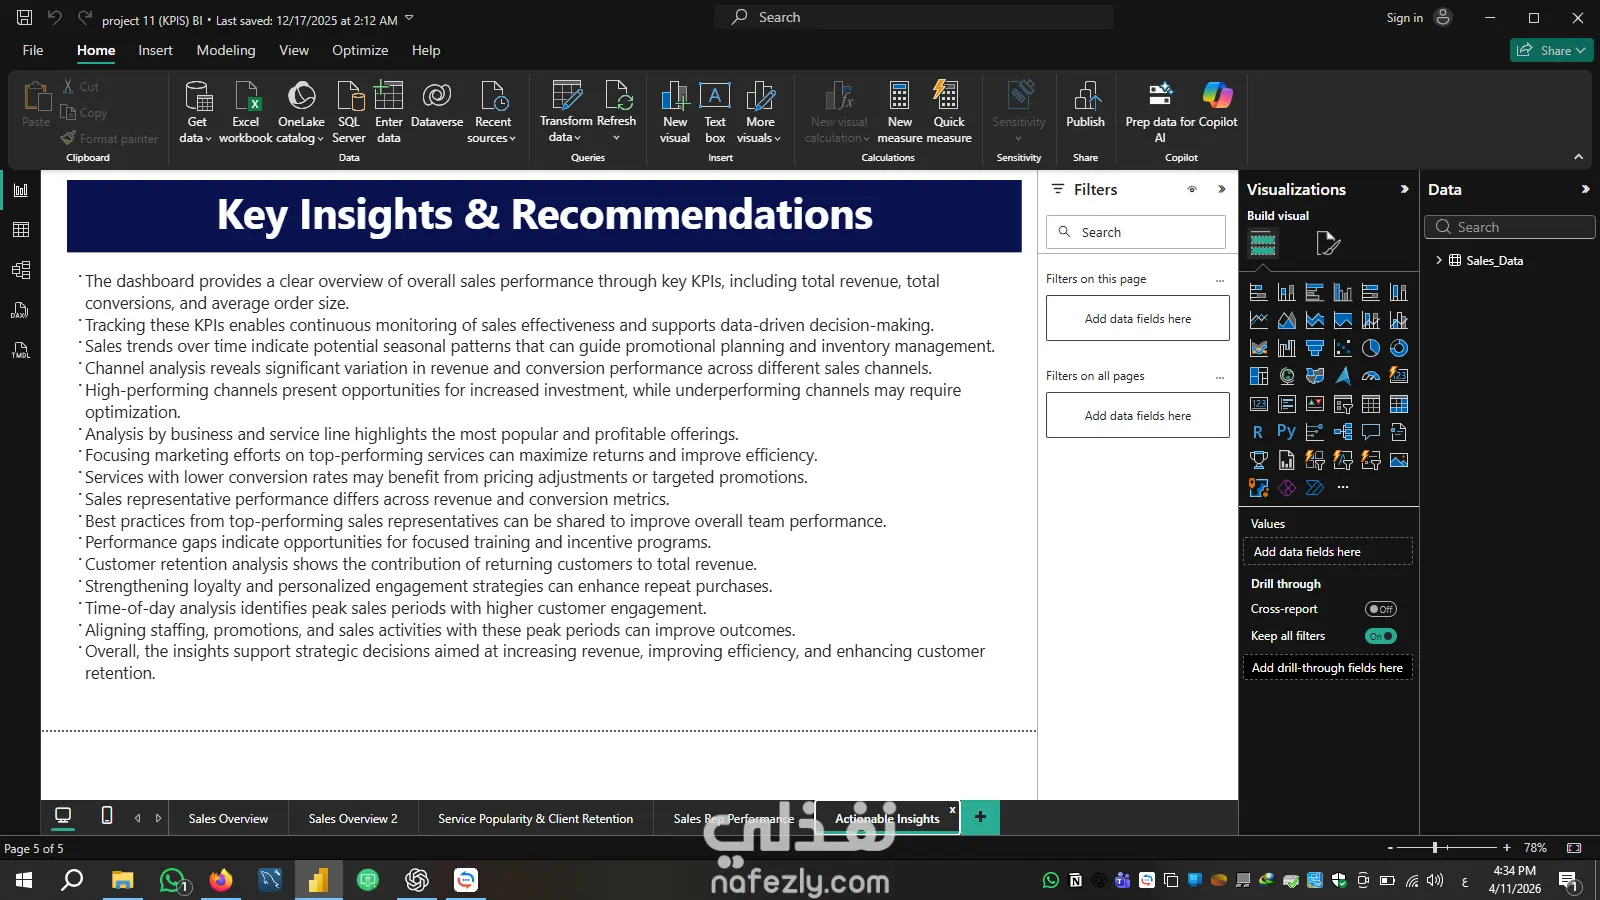Open TMDL view in sidebar
Image resolution: width=1600 pixels, height=900 pixels.
point(21,350)
